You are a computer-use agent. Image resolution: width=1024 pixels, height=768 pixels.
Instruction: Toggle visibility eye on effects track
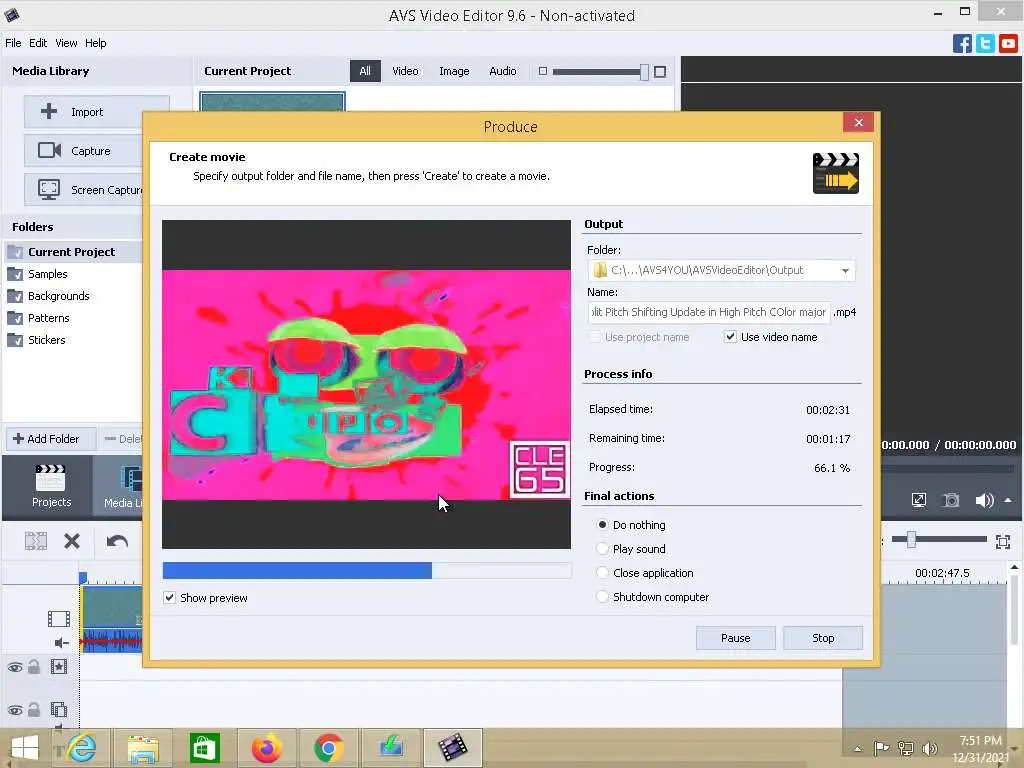14,667
